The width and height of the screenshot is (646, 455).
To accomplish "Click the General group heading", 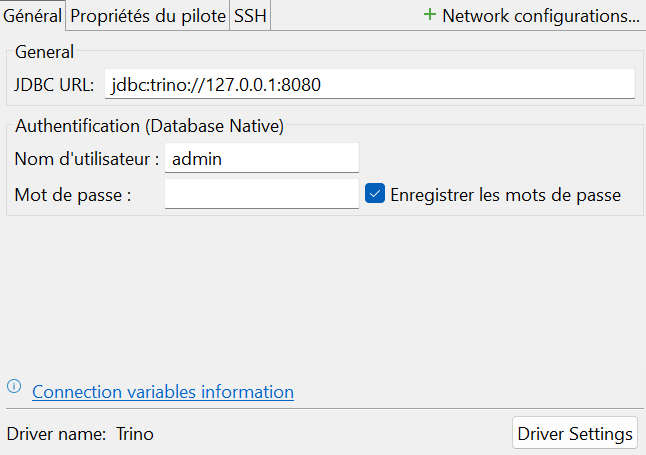I will (44, 53).
